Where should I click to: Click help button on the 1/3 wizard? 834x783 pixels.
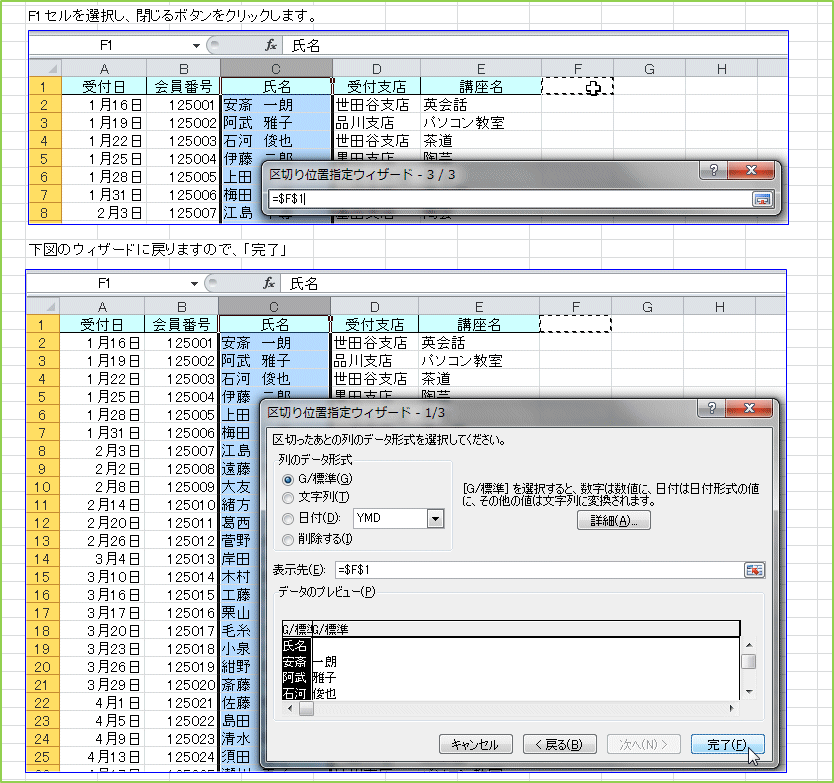click(x=711, y=408)
